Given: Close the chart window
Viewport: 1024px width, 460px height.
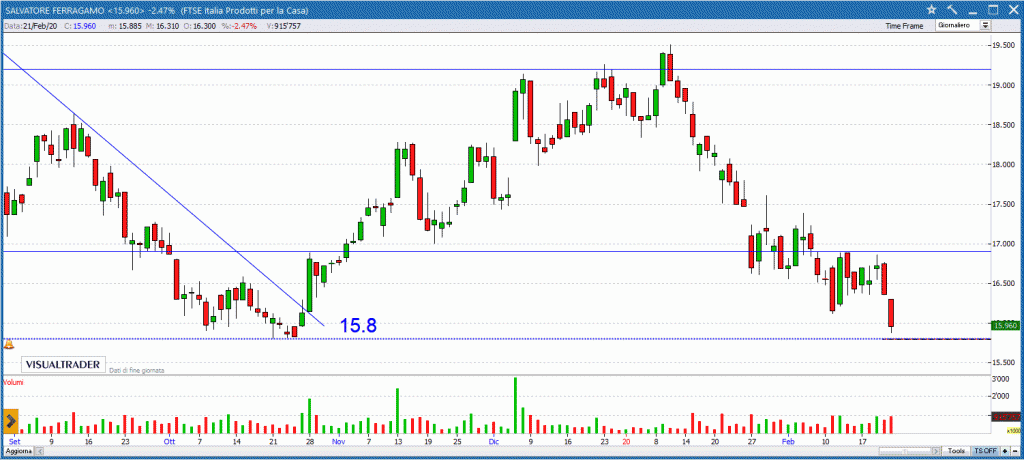Looking at the screenshot, I should tap(1014, 9).
